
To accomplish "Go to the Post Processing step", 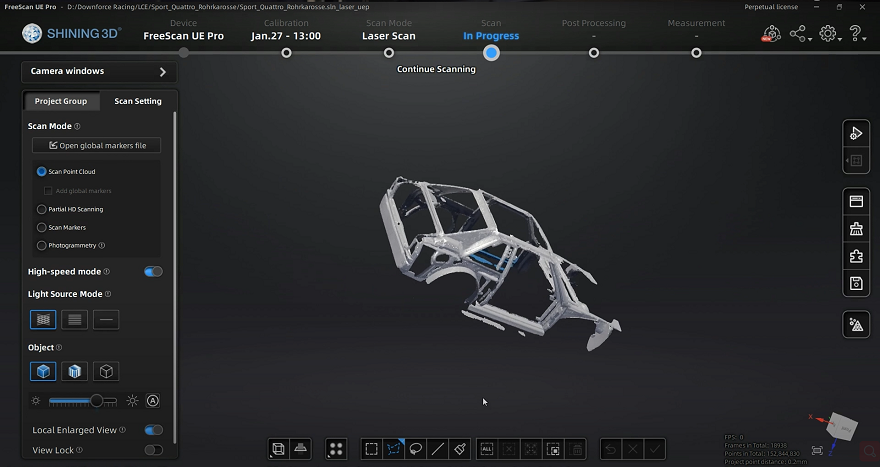I will tap(593, 53).
